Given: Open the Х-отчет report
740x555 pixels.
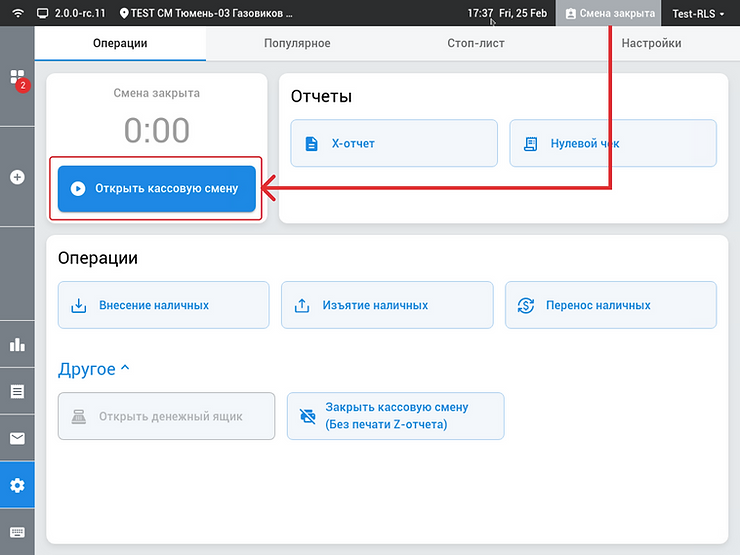Looking at the screenshot, I should [394, 143].
